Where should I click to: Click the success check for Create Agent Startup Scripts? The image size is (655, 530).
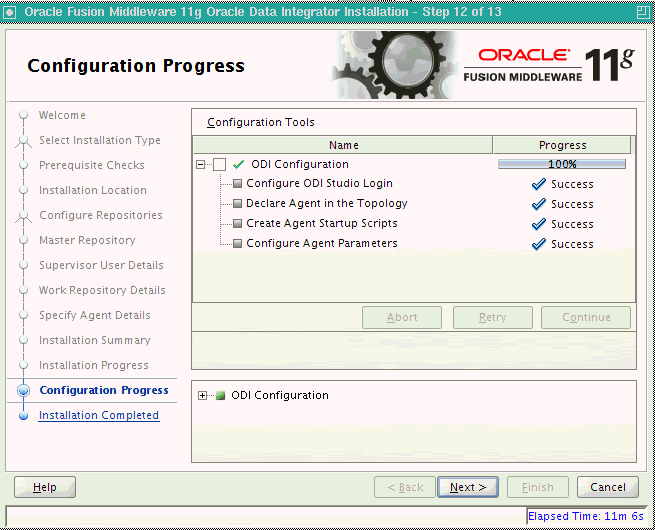pyautogui.click(x=539, y=224)
